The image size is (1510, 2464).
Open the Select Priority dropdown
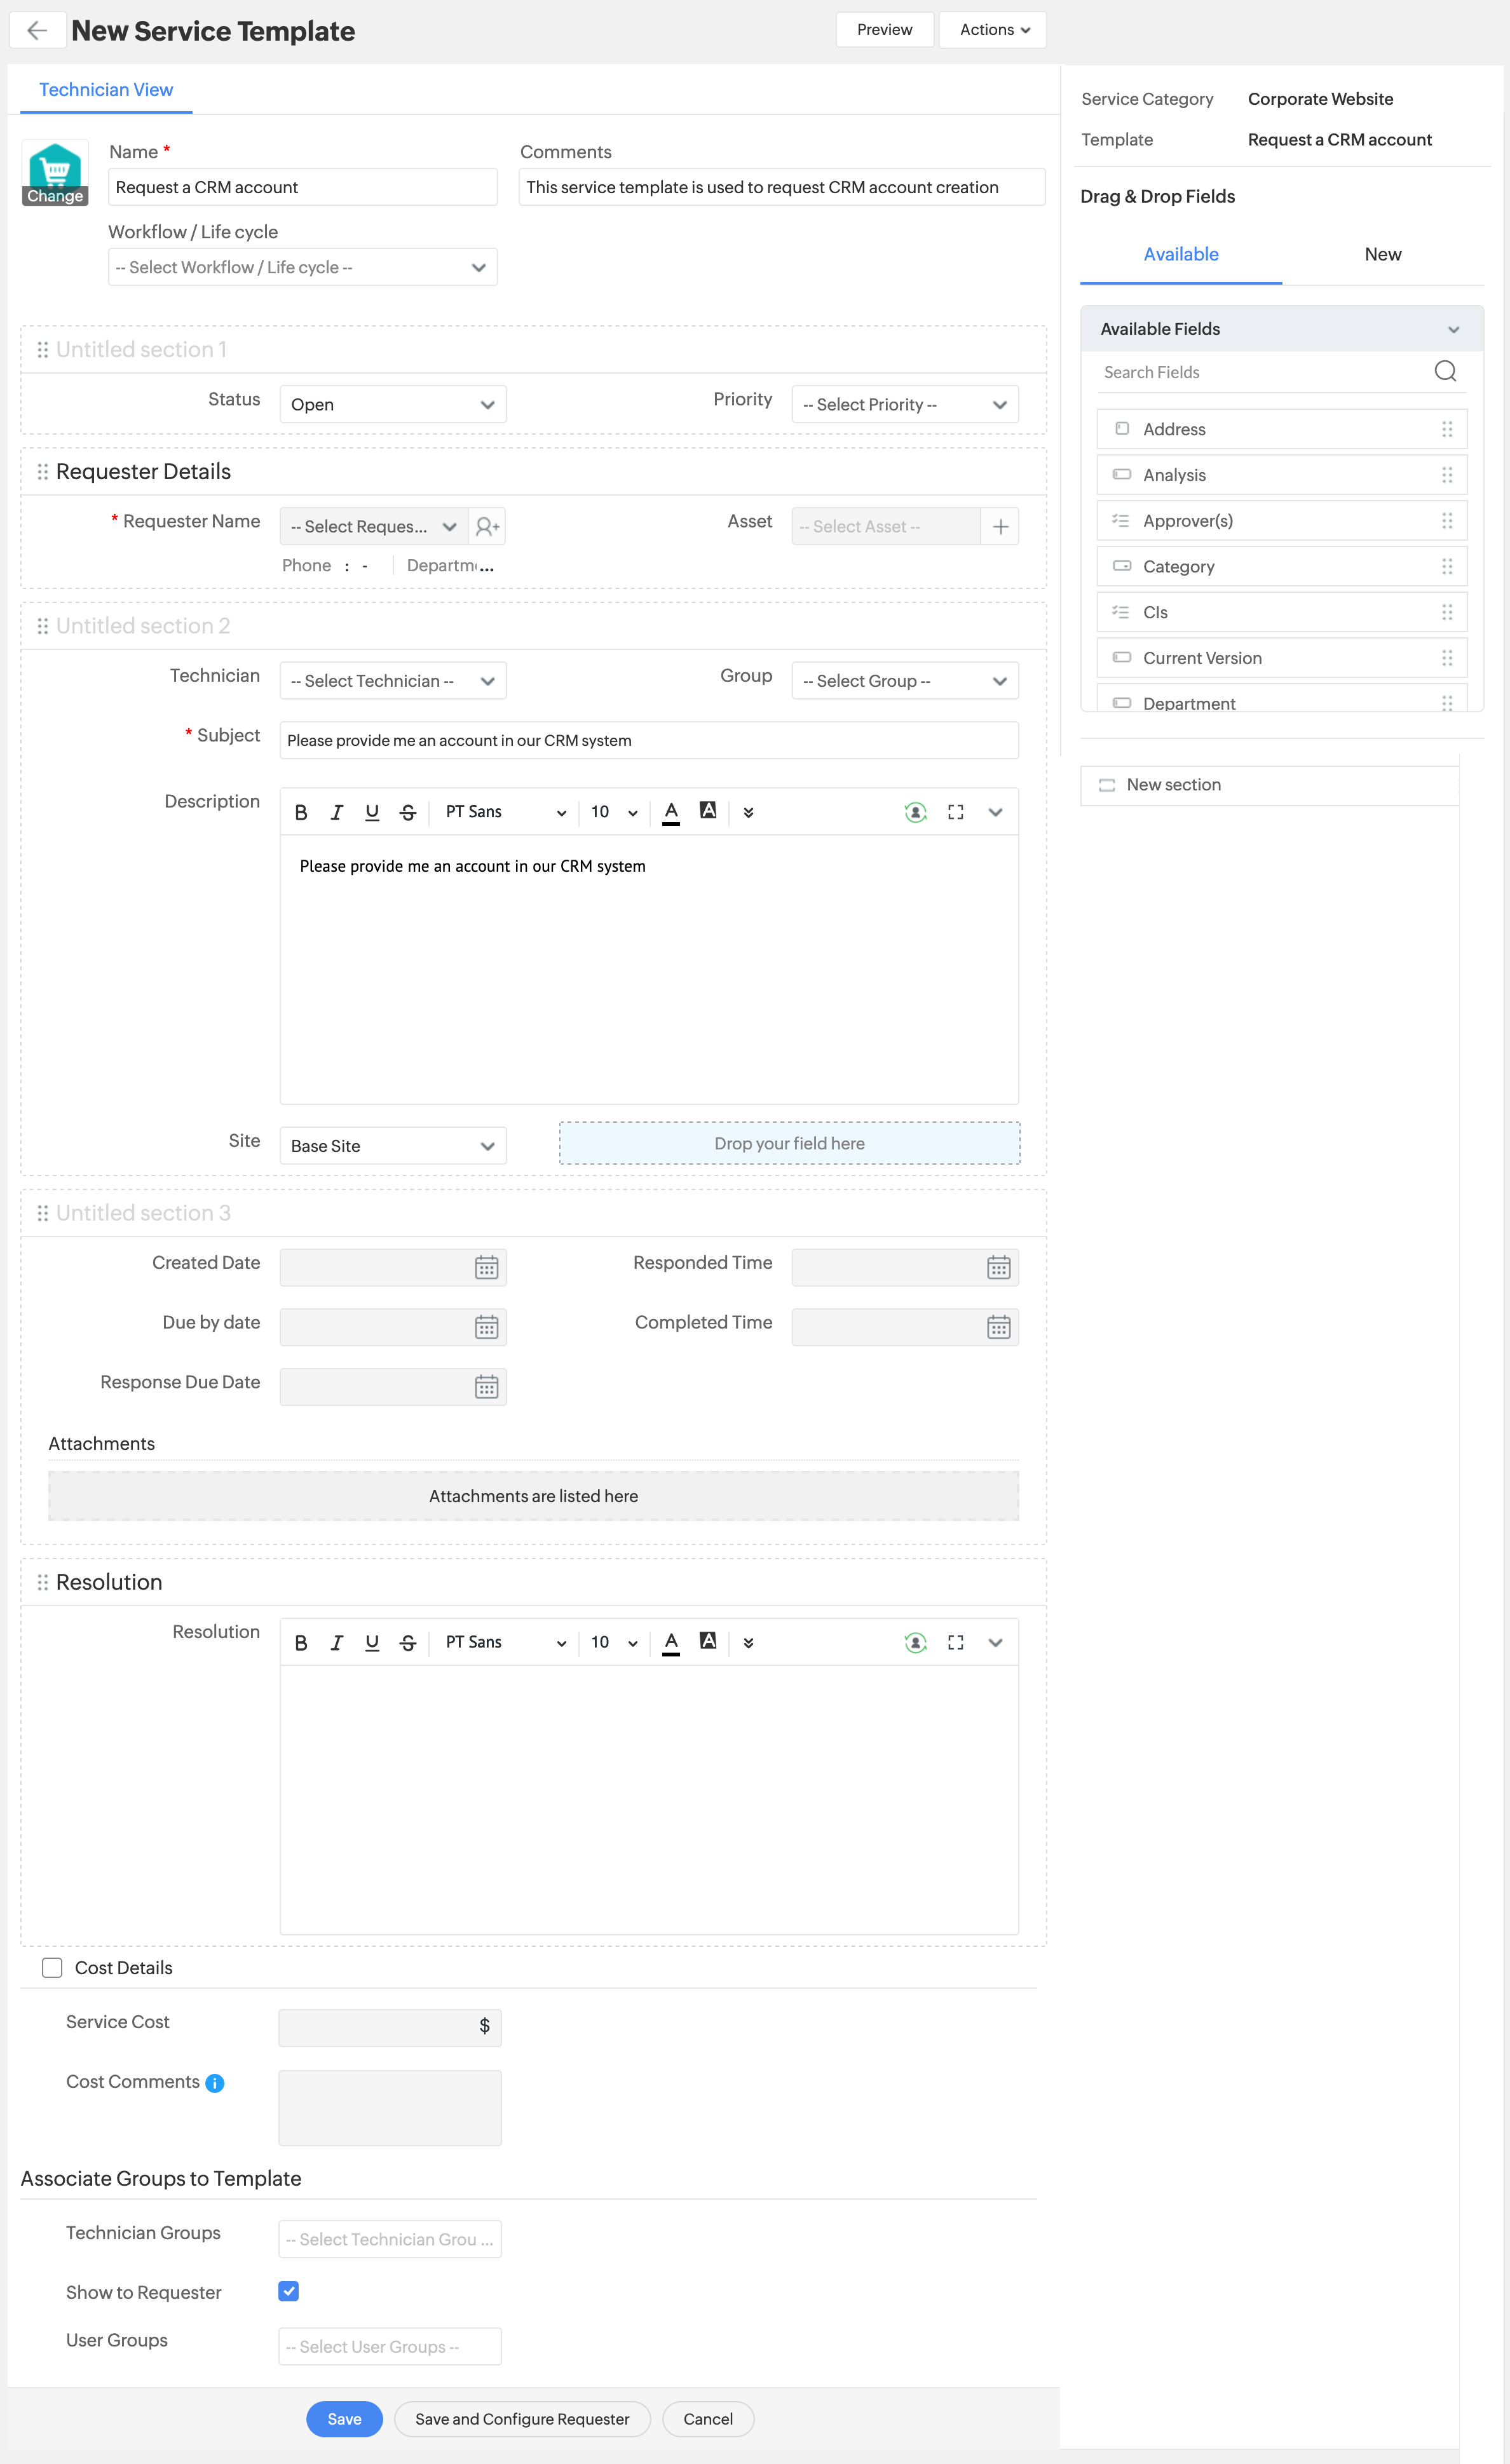904,404
